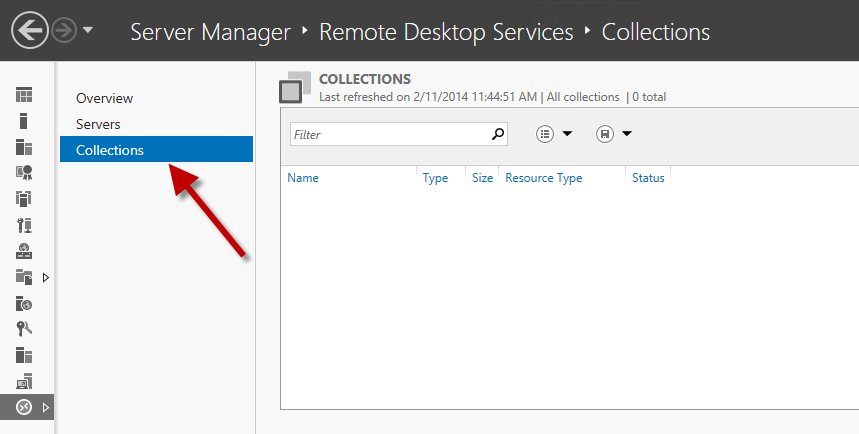This screenshot has height=434, width=859.
Task: Click the certificate ribbon role icon in sidebar
Action: click(x=24, y=173)
